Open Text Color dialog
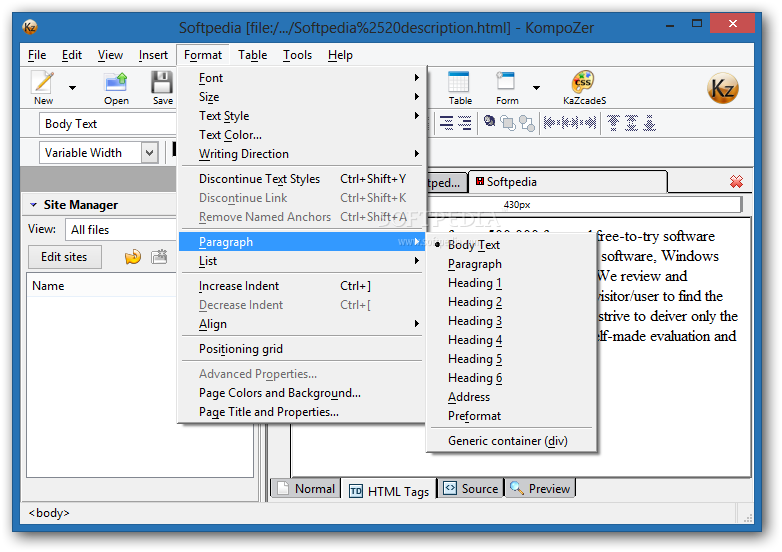This screenshot has width=782, height=552. (301, 135)
